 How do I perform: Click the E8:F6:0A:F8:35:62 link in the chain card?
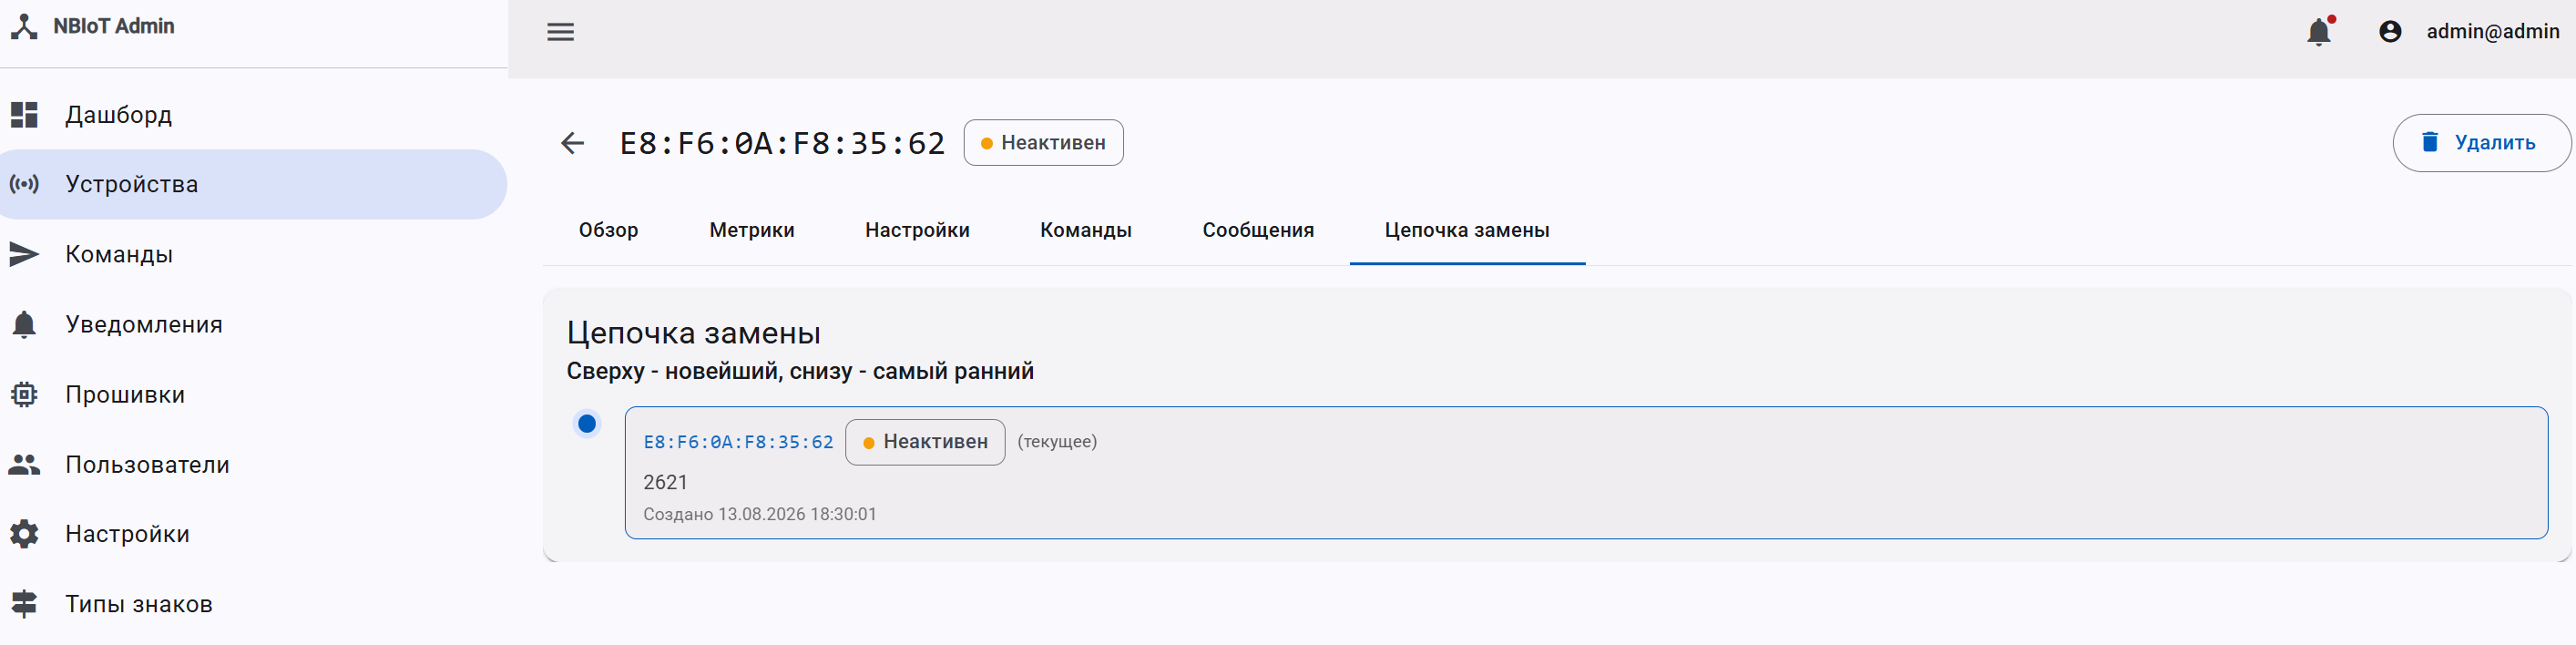[x=738, y=442]
